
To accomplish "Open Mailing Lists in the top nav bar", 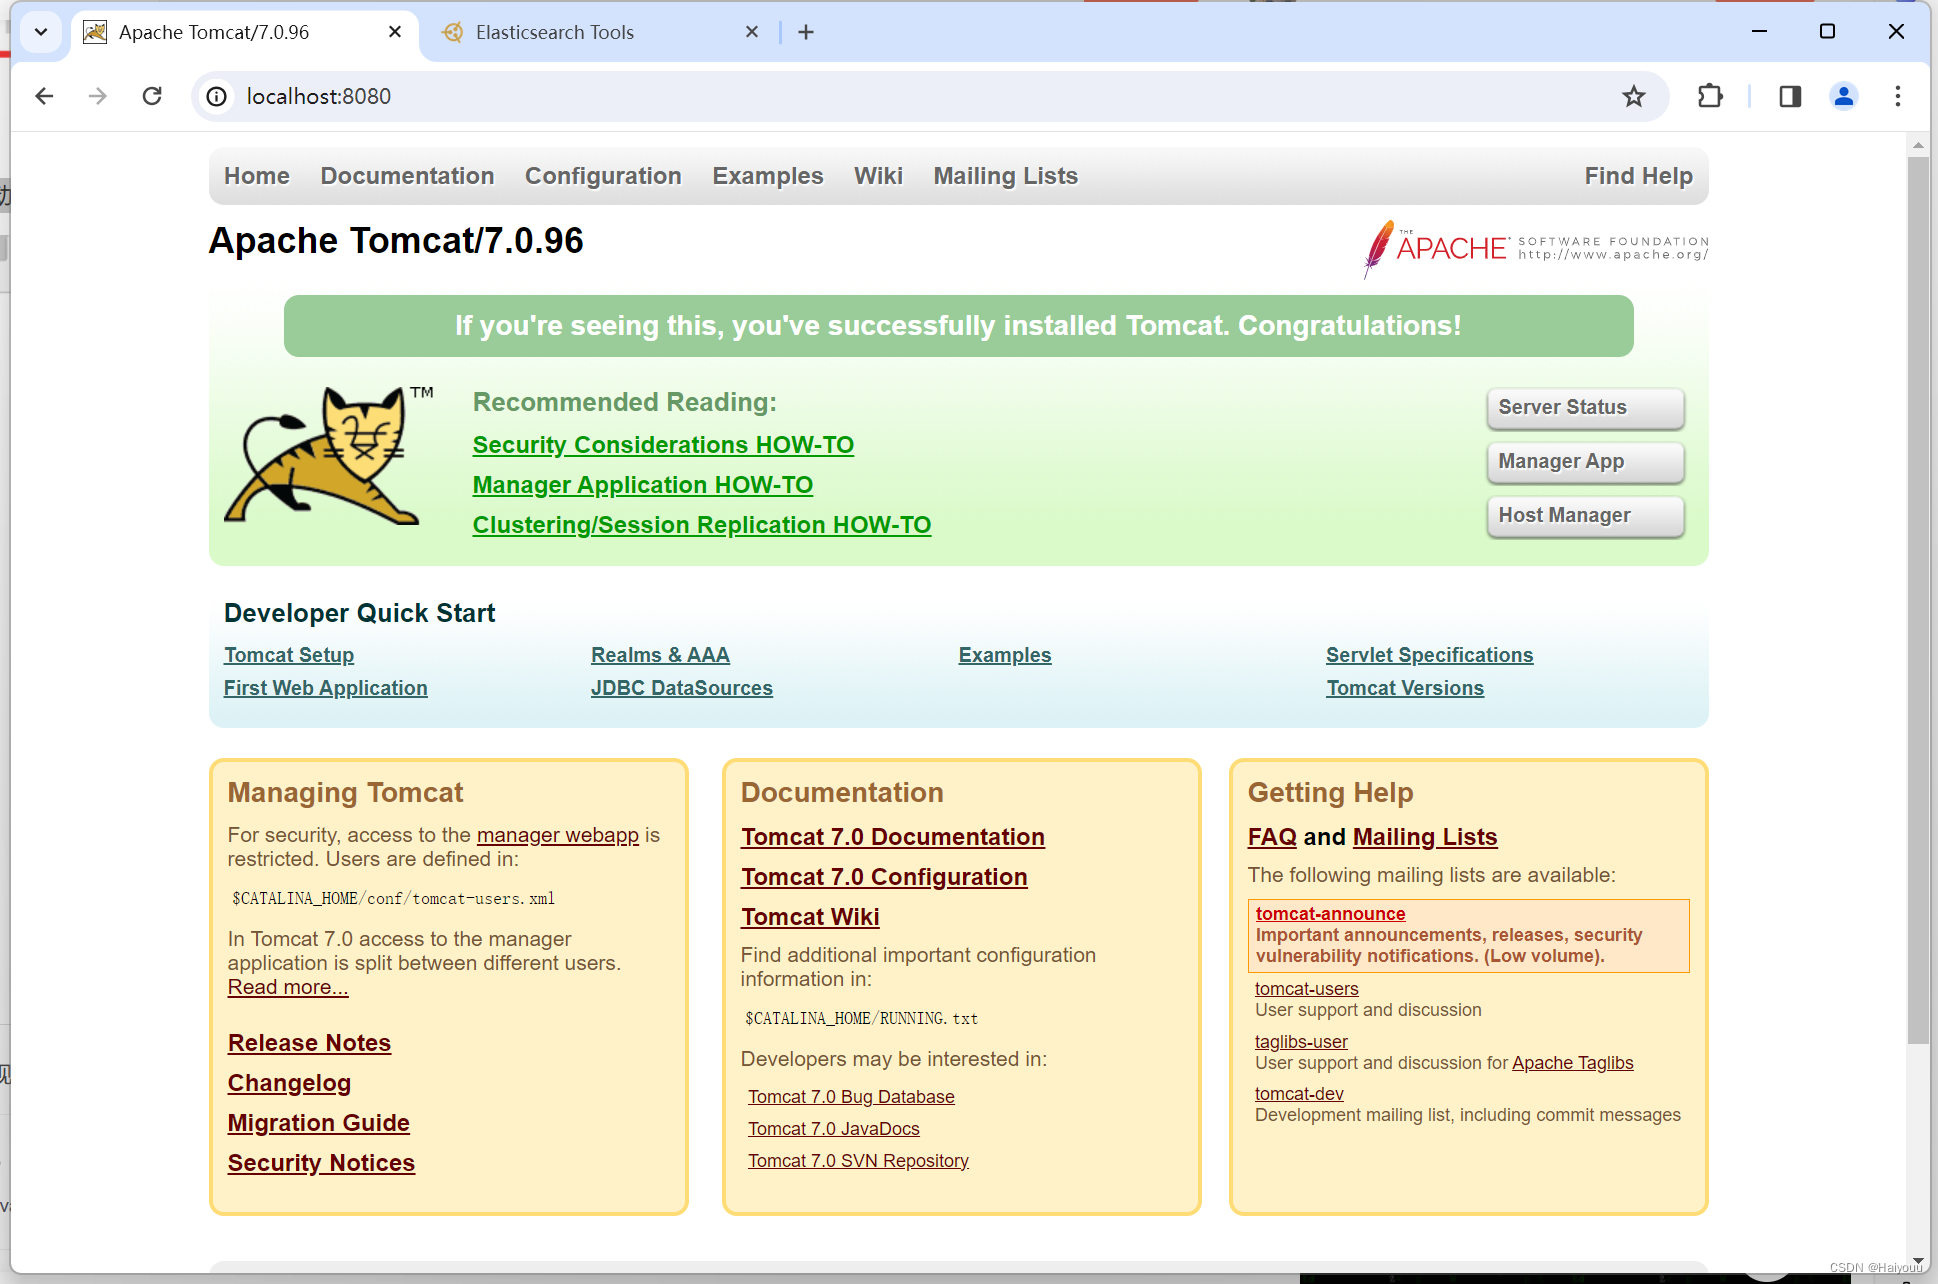I will [1006, 176].
